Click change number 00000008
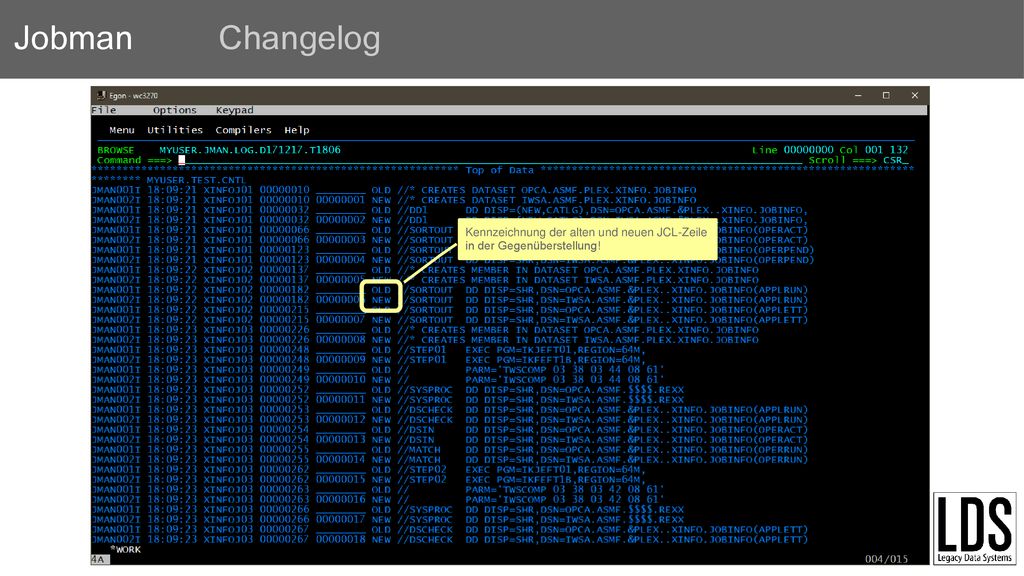Screen dimensions: 1024x576 [340, 340]
